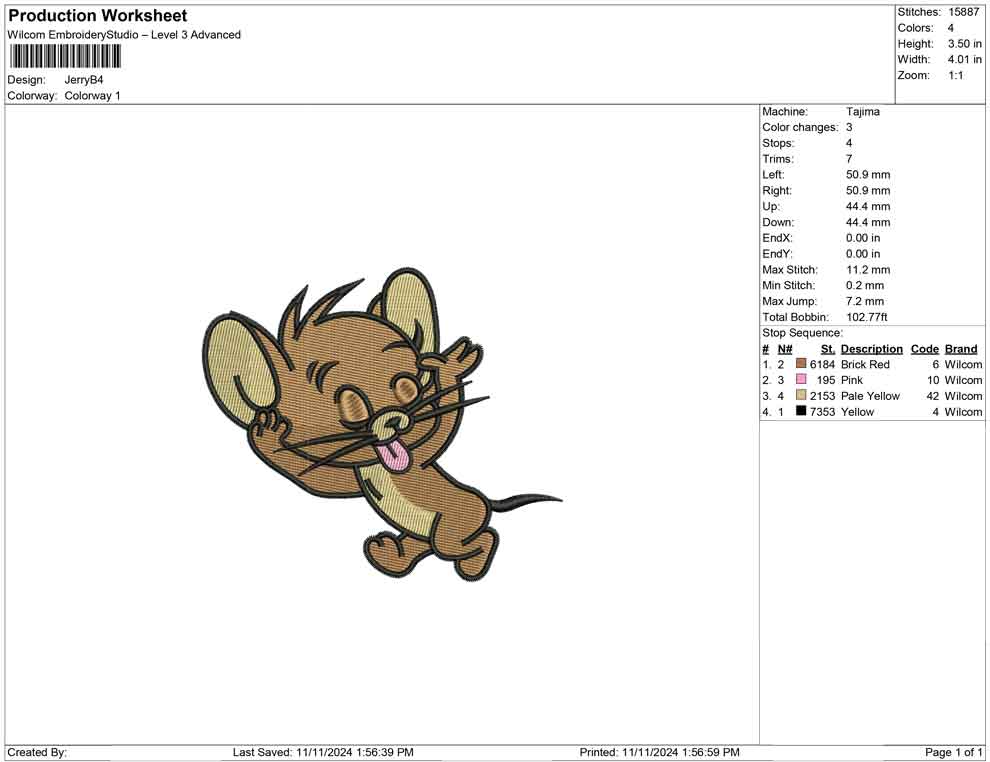Click the Machine value 'Tajima'
Image resolution: width=990 pixels, height=762 pixels.
coord(862,112)
